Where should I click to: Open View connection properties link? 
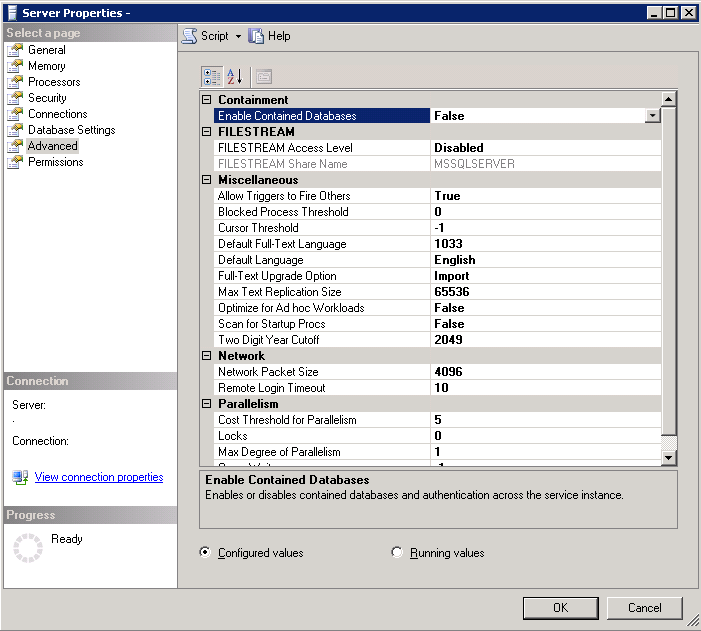(99, 477)
